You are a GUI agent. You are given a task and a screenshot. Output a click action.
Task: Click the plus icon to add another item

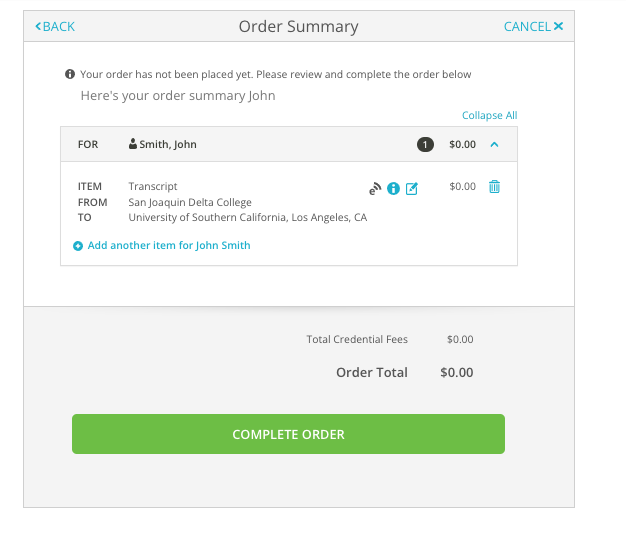[x=78, y=246]
